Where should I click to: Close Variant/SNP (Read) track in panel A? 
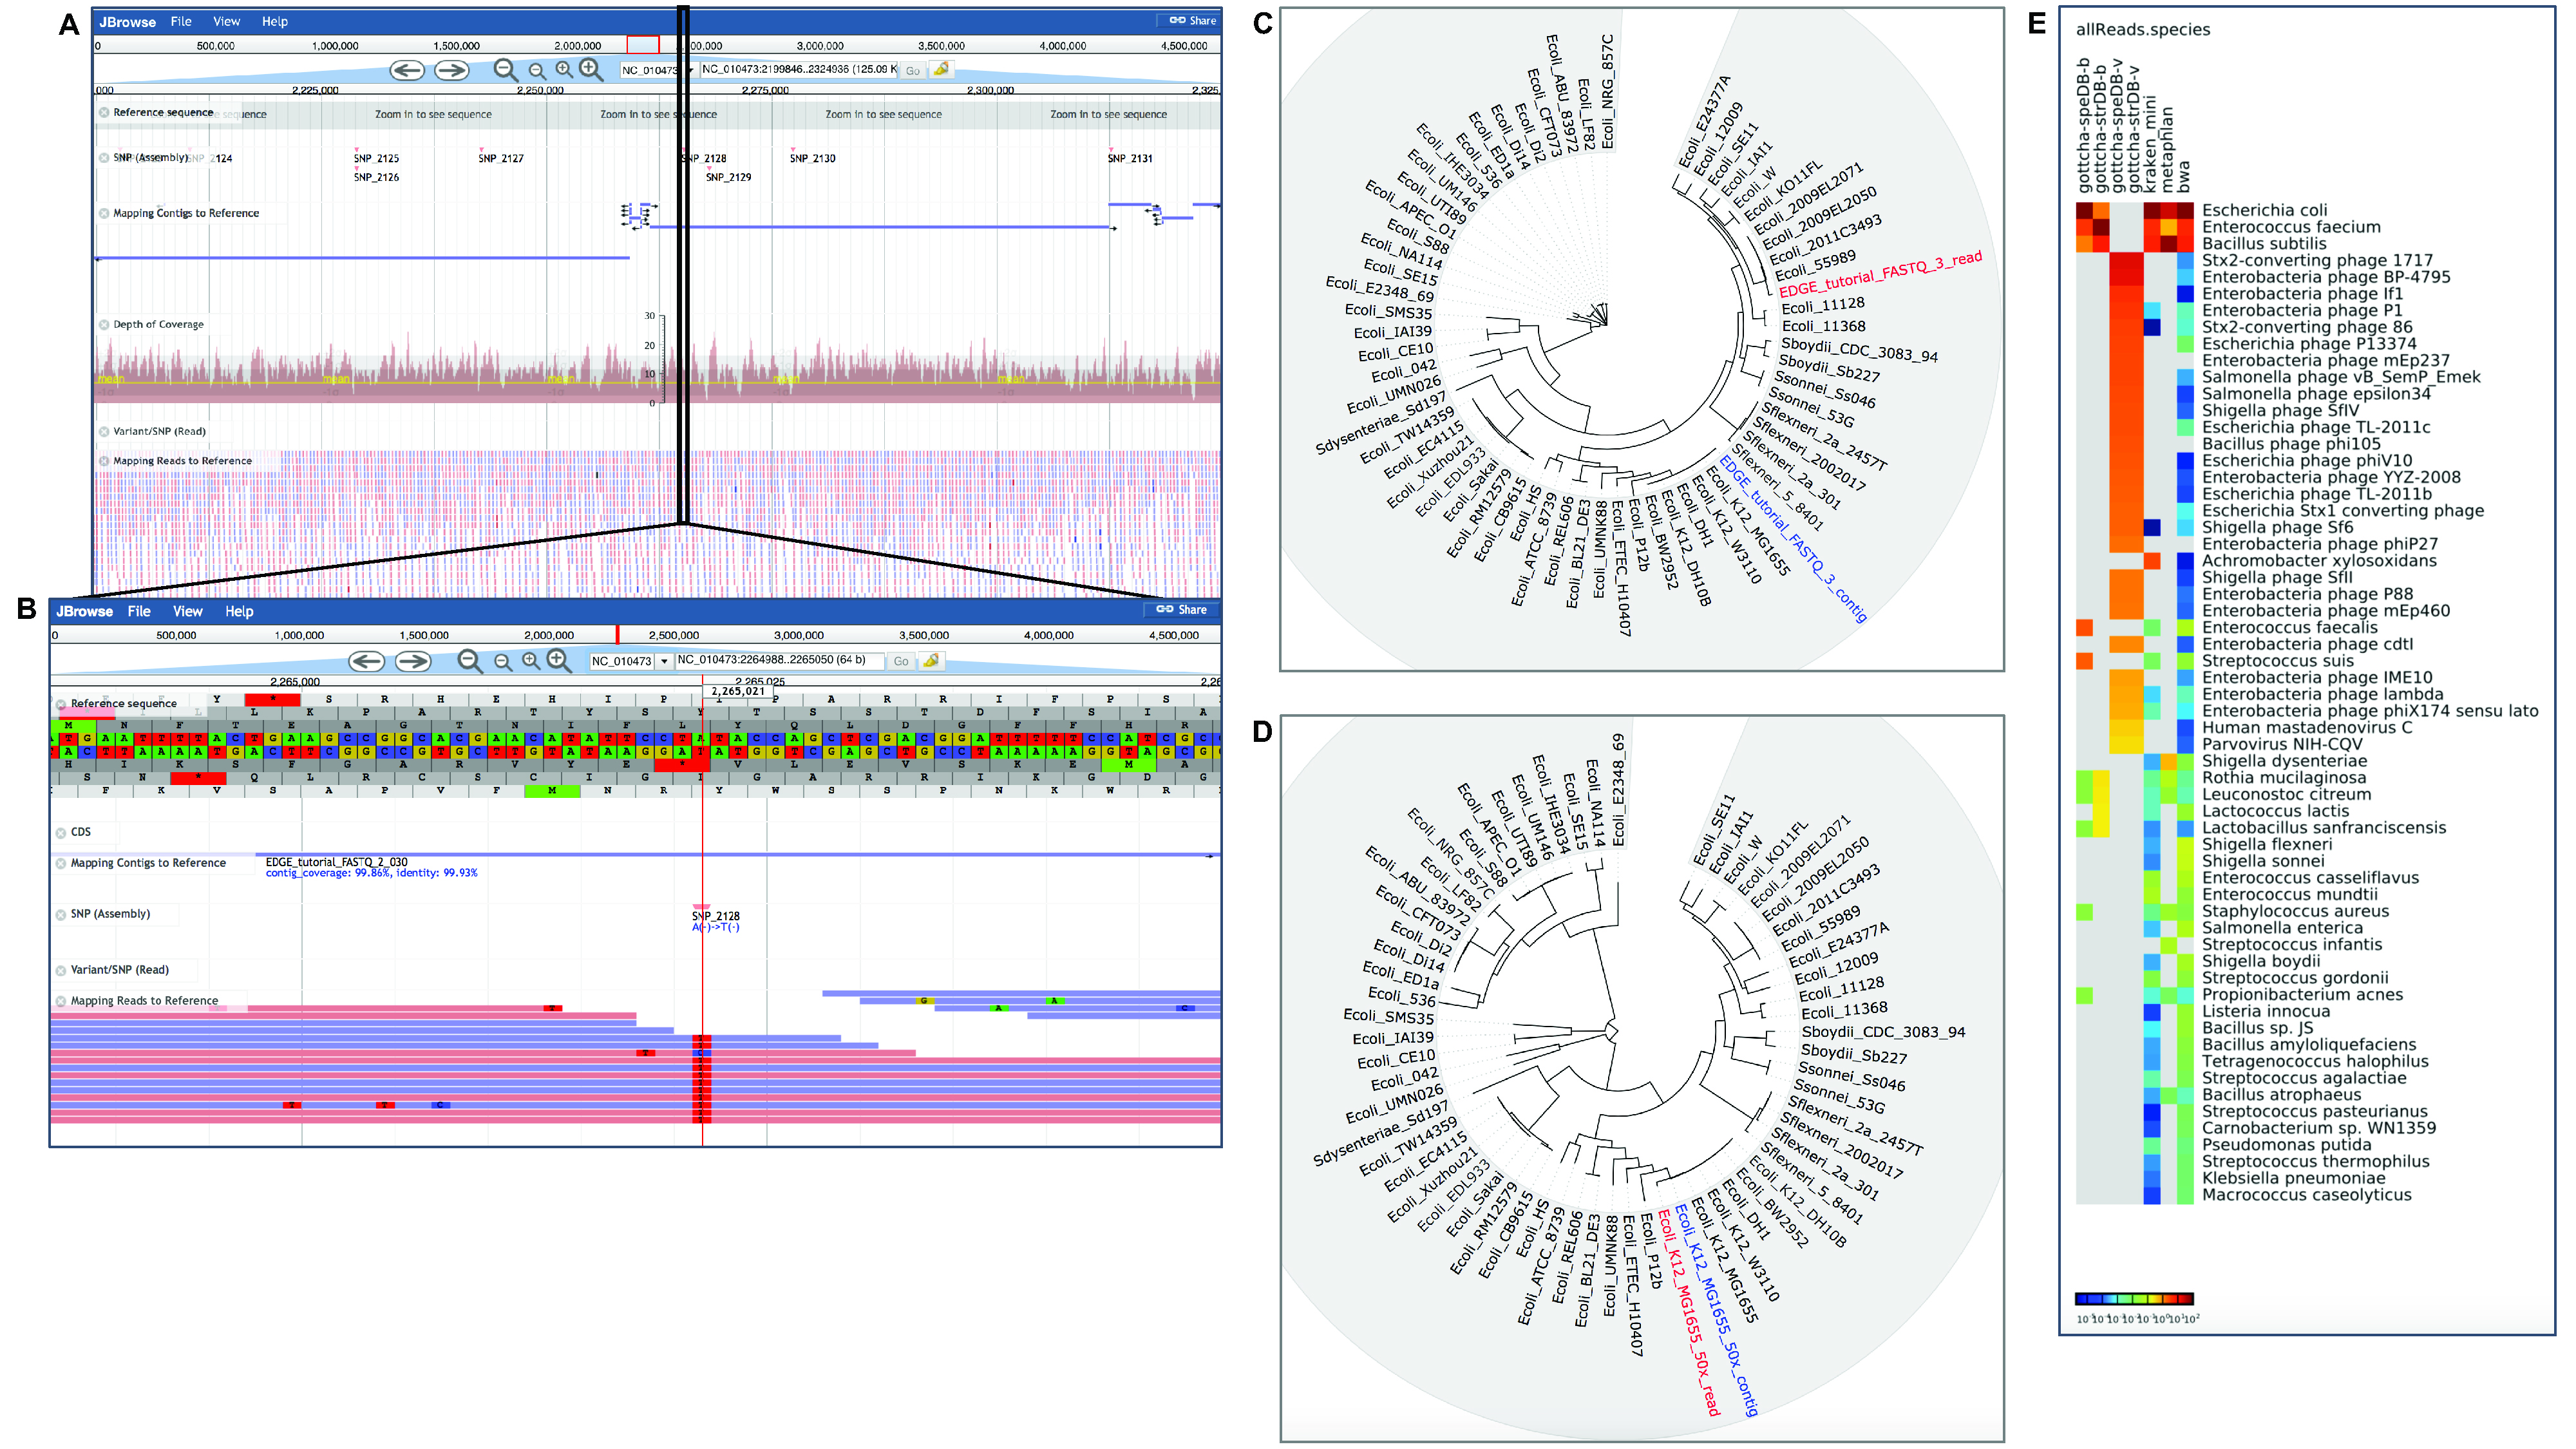pyautogui.click(x=104, y=432)
